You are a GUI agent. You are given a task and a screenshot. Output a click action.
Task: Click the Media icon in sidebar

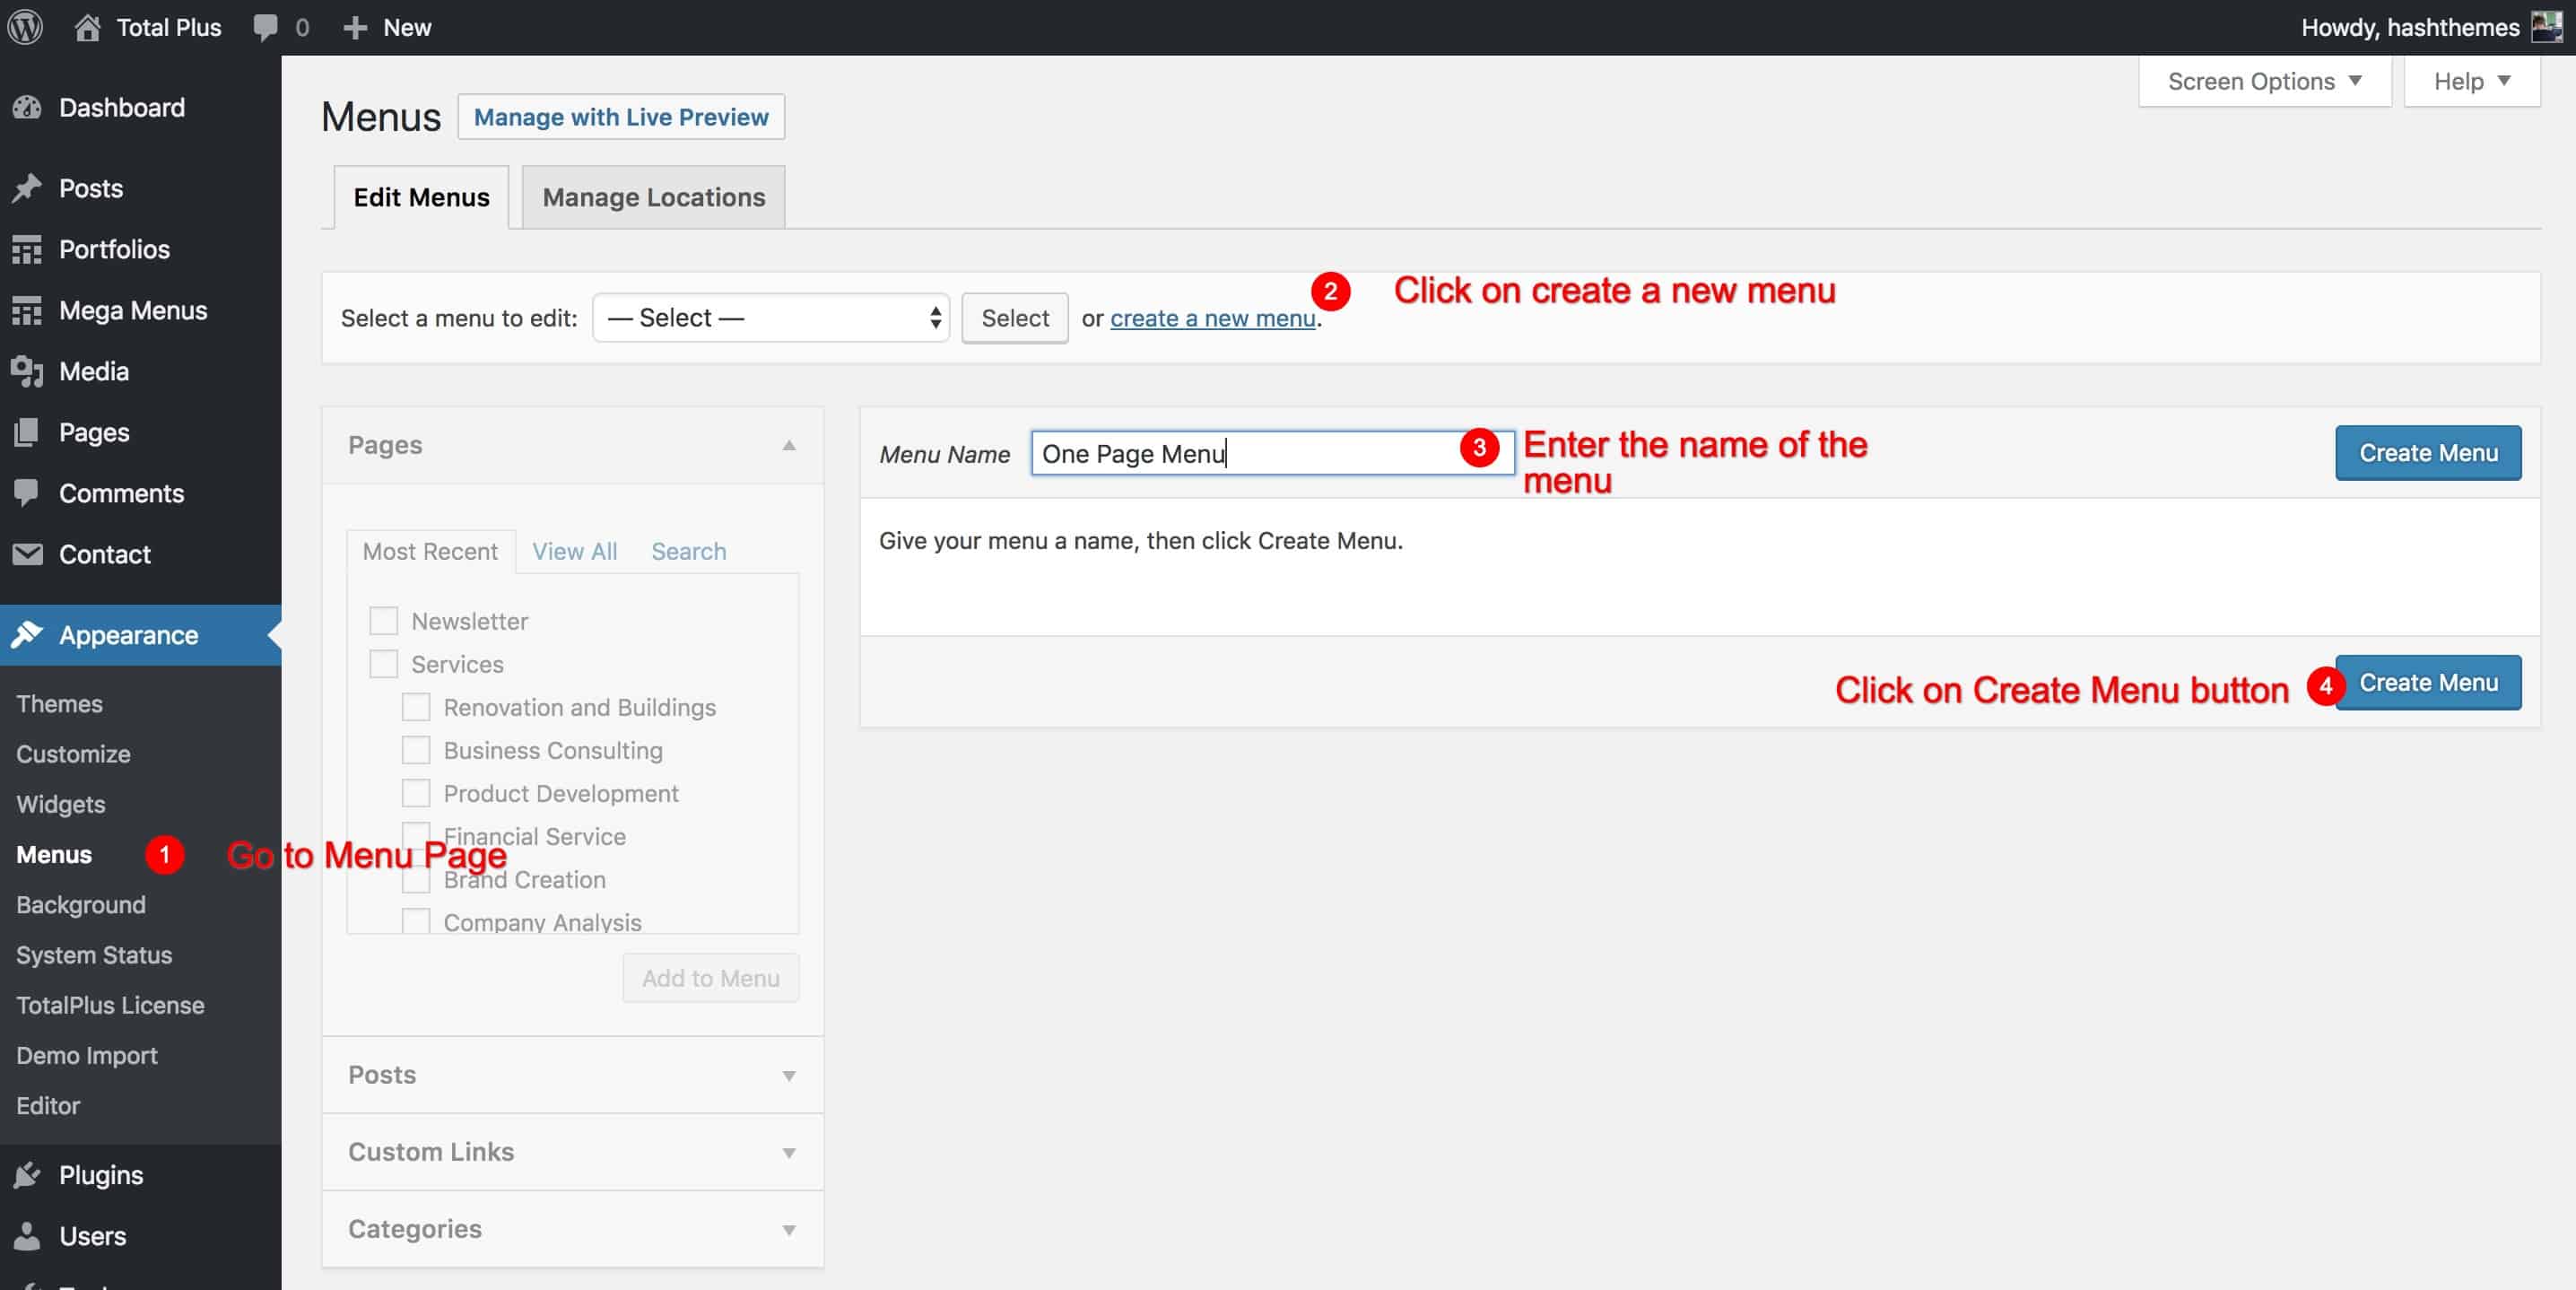pyautogui.click(x=27, y=371)
